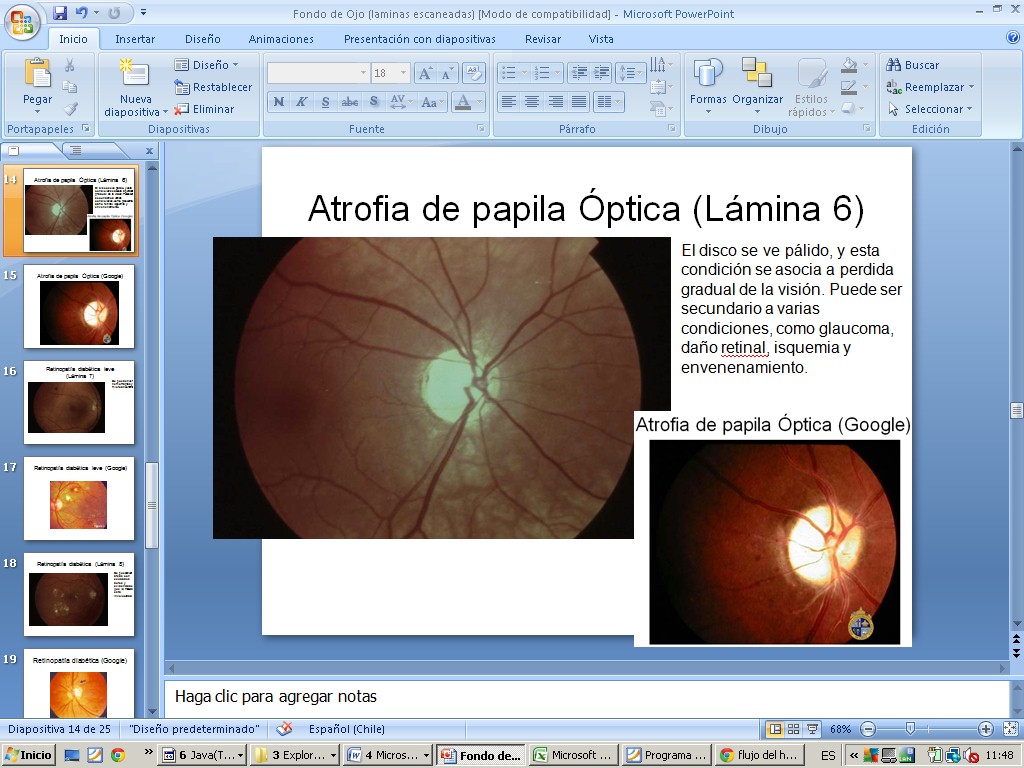Select slide 16 thumbnail Retinopatía diabética leve
1024x768 pixels.
(x=78, y=403)
